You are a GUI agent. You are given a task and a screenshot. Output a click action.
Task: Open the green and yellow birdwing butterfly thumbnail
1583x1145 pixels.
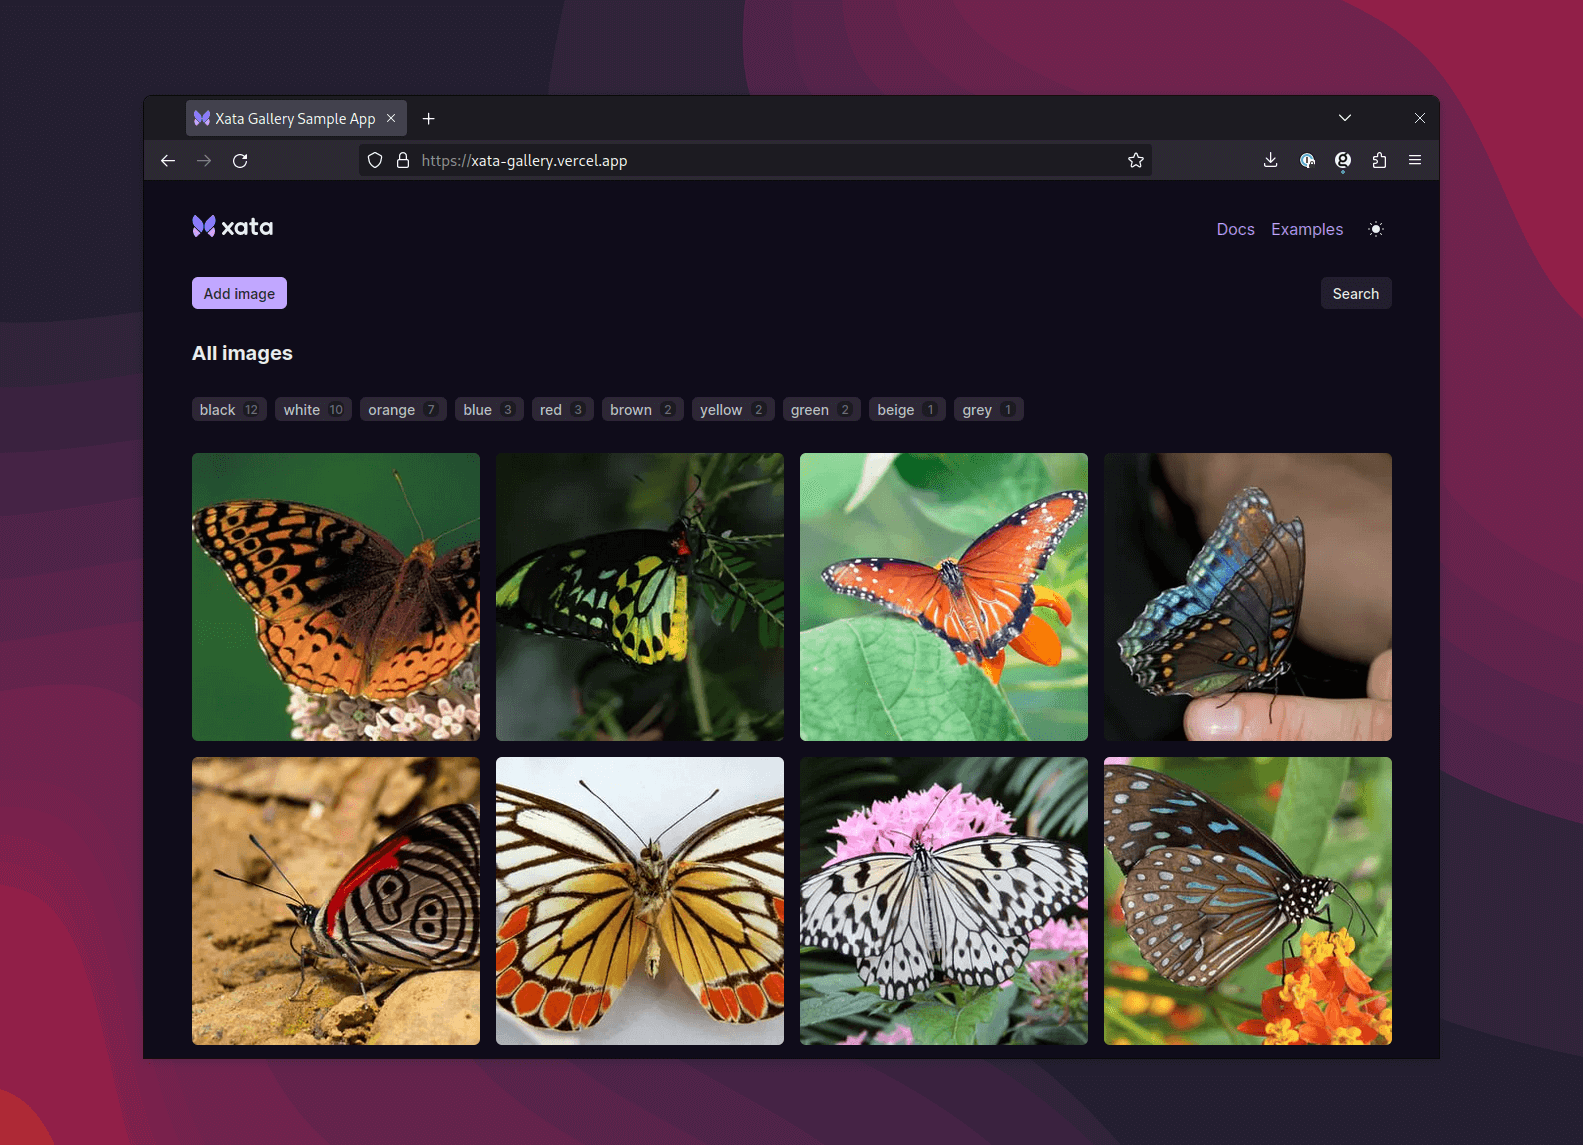click(640, 597)
